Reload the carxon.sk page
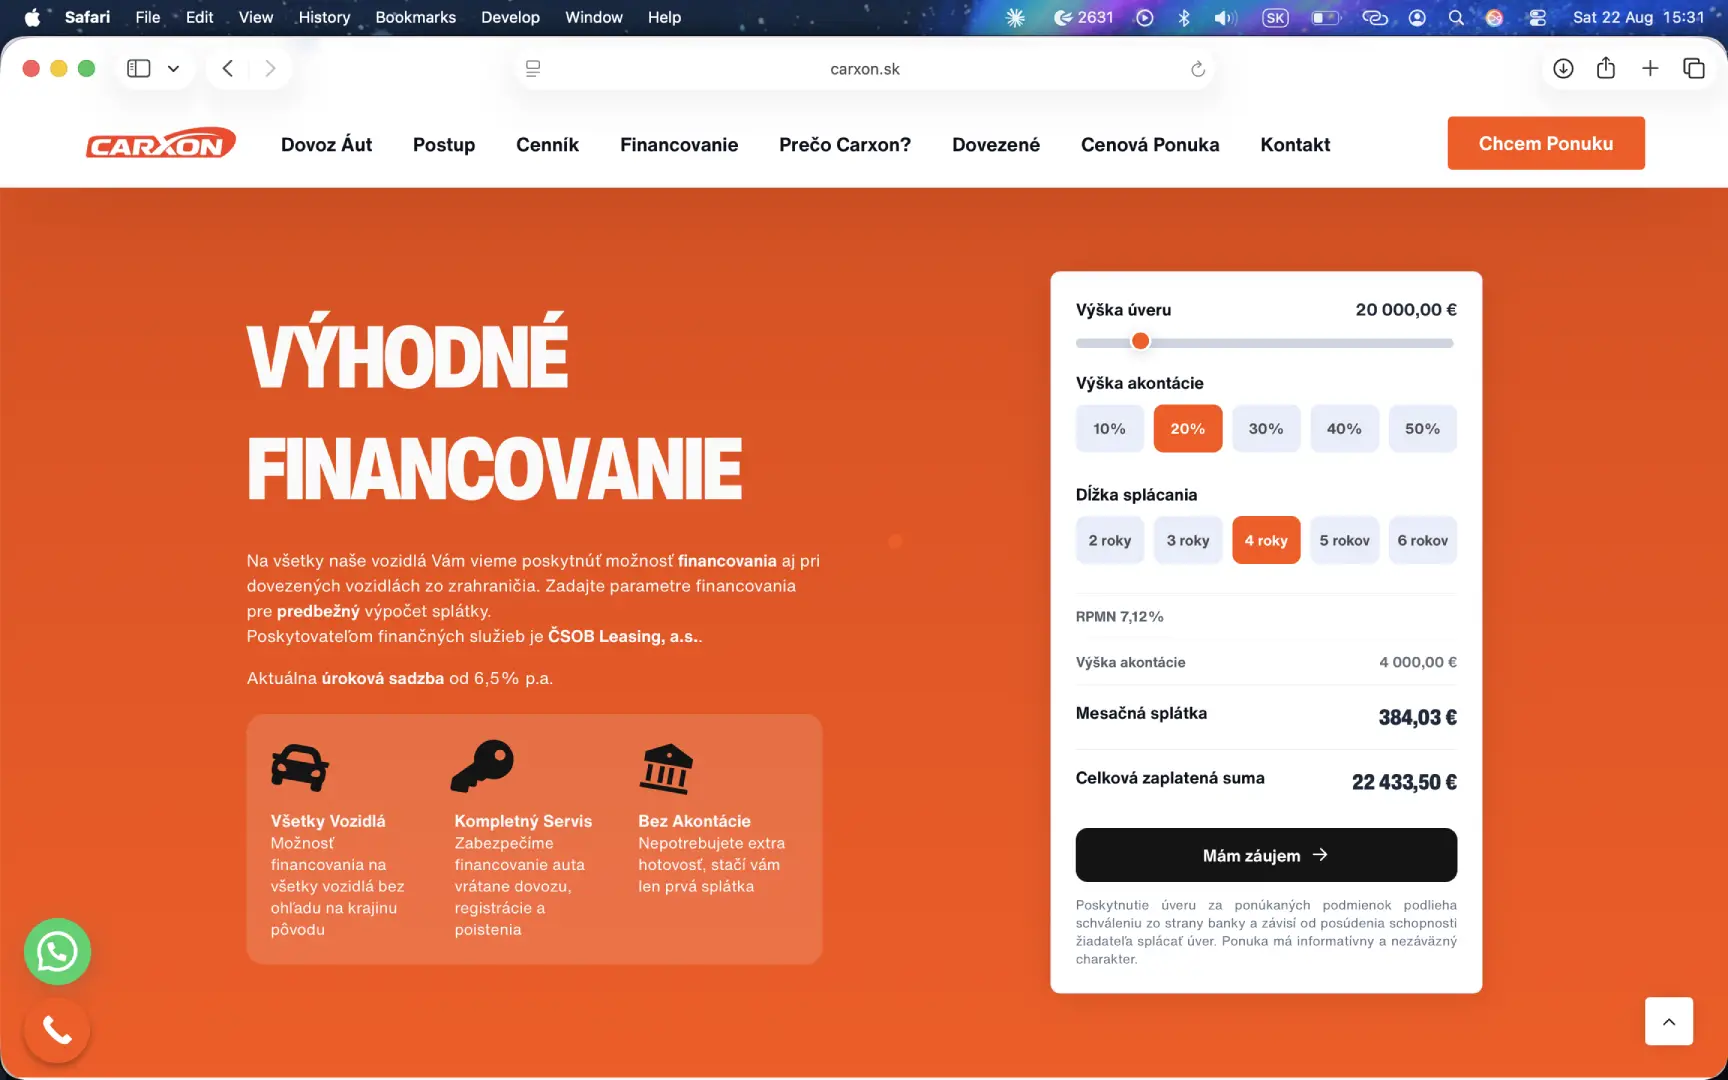Viewport: 1728px width, 1080px height. point(1197,69)
